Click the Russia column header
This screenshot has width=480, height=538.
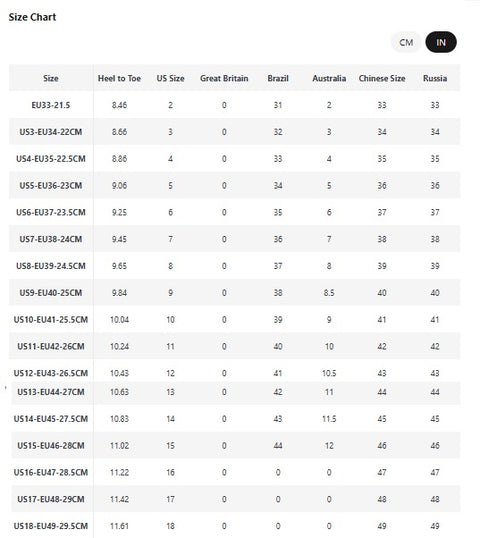[x=435, y=78]
